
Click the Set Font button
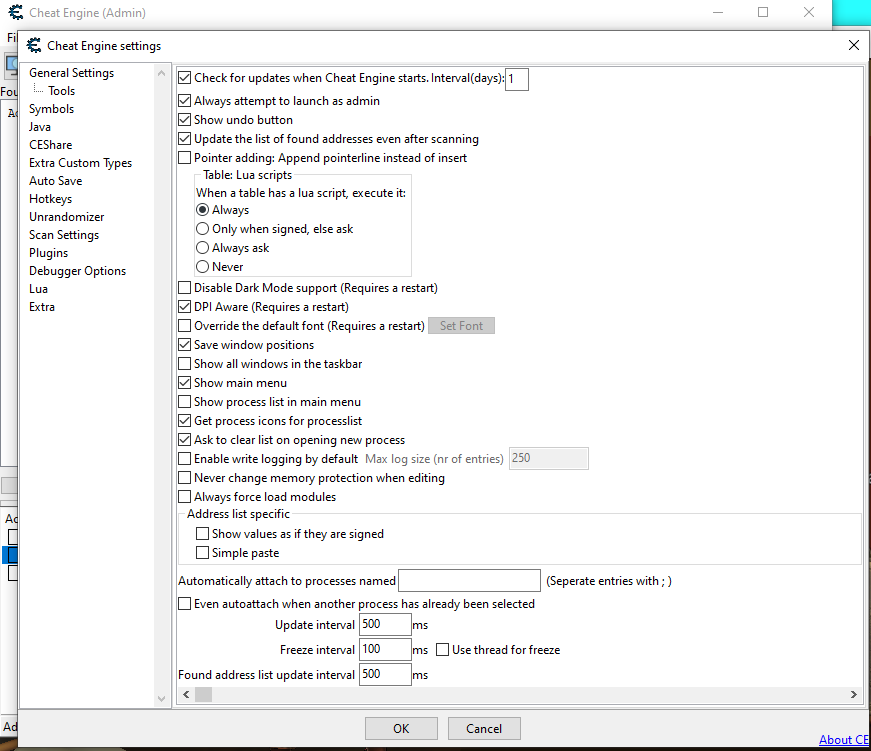(x=461, y=326)
